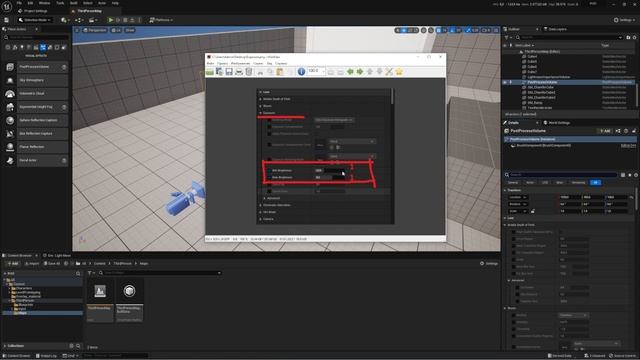
Task: Click the crossed tools settings icon in viewer
Action: coord(389,72)
